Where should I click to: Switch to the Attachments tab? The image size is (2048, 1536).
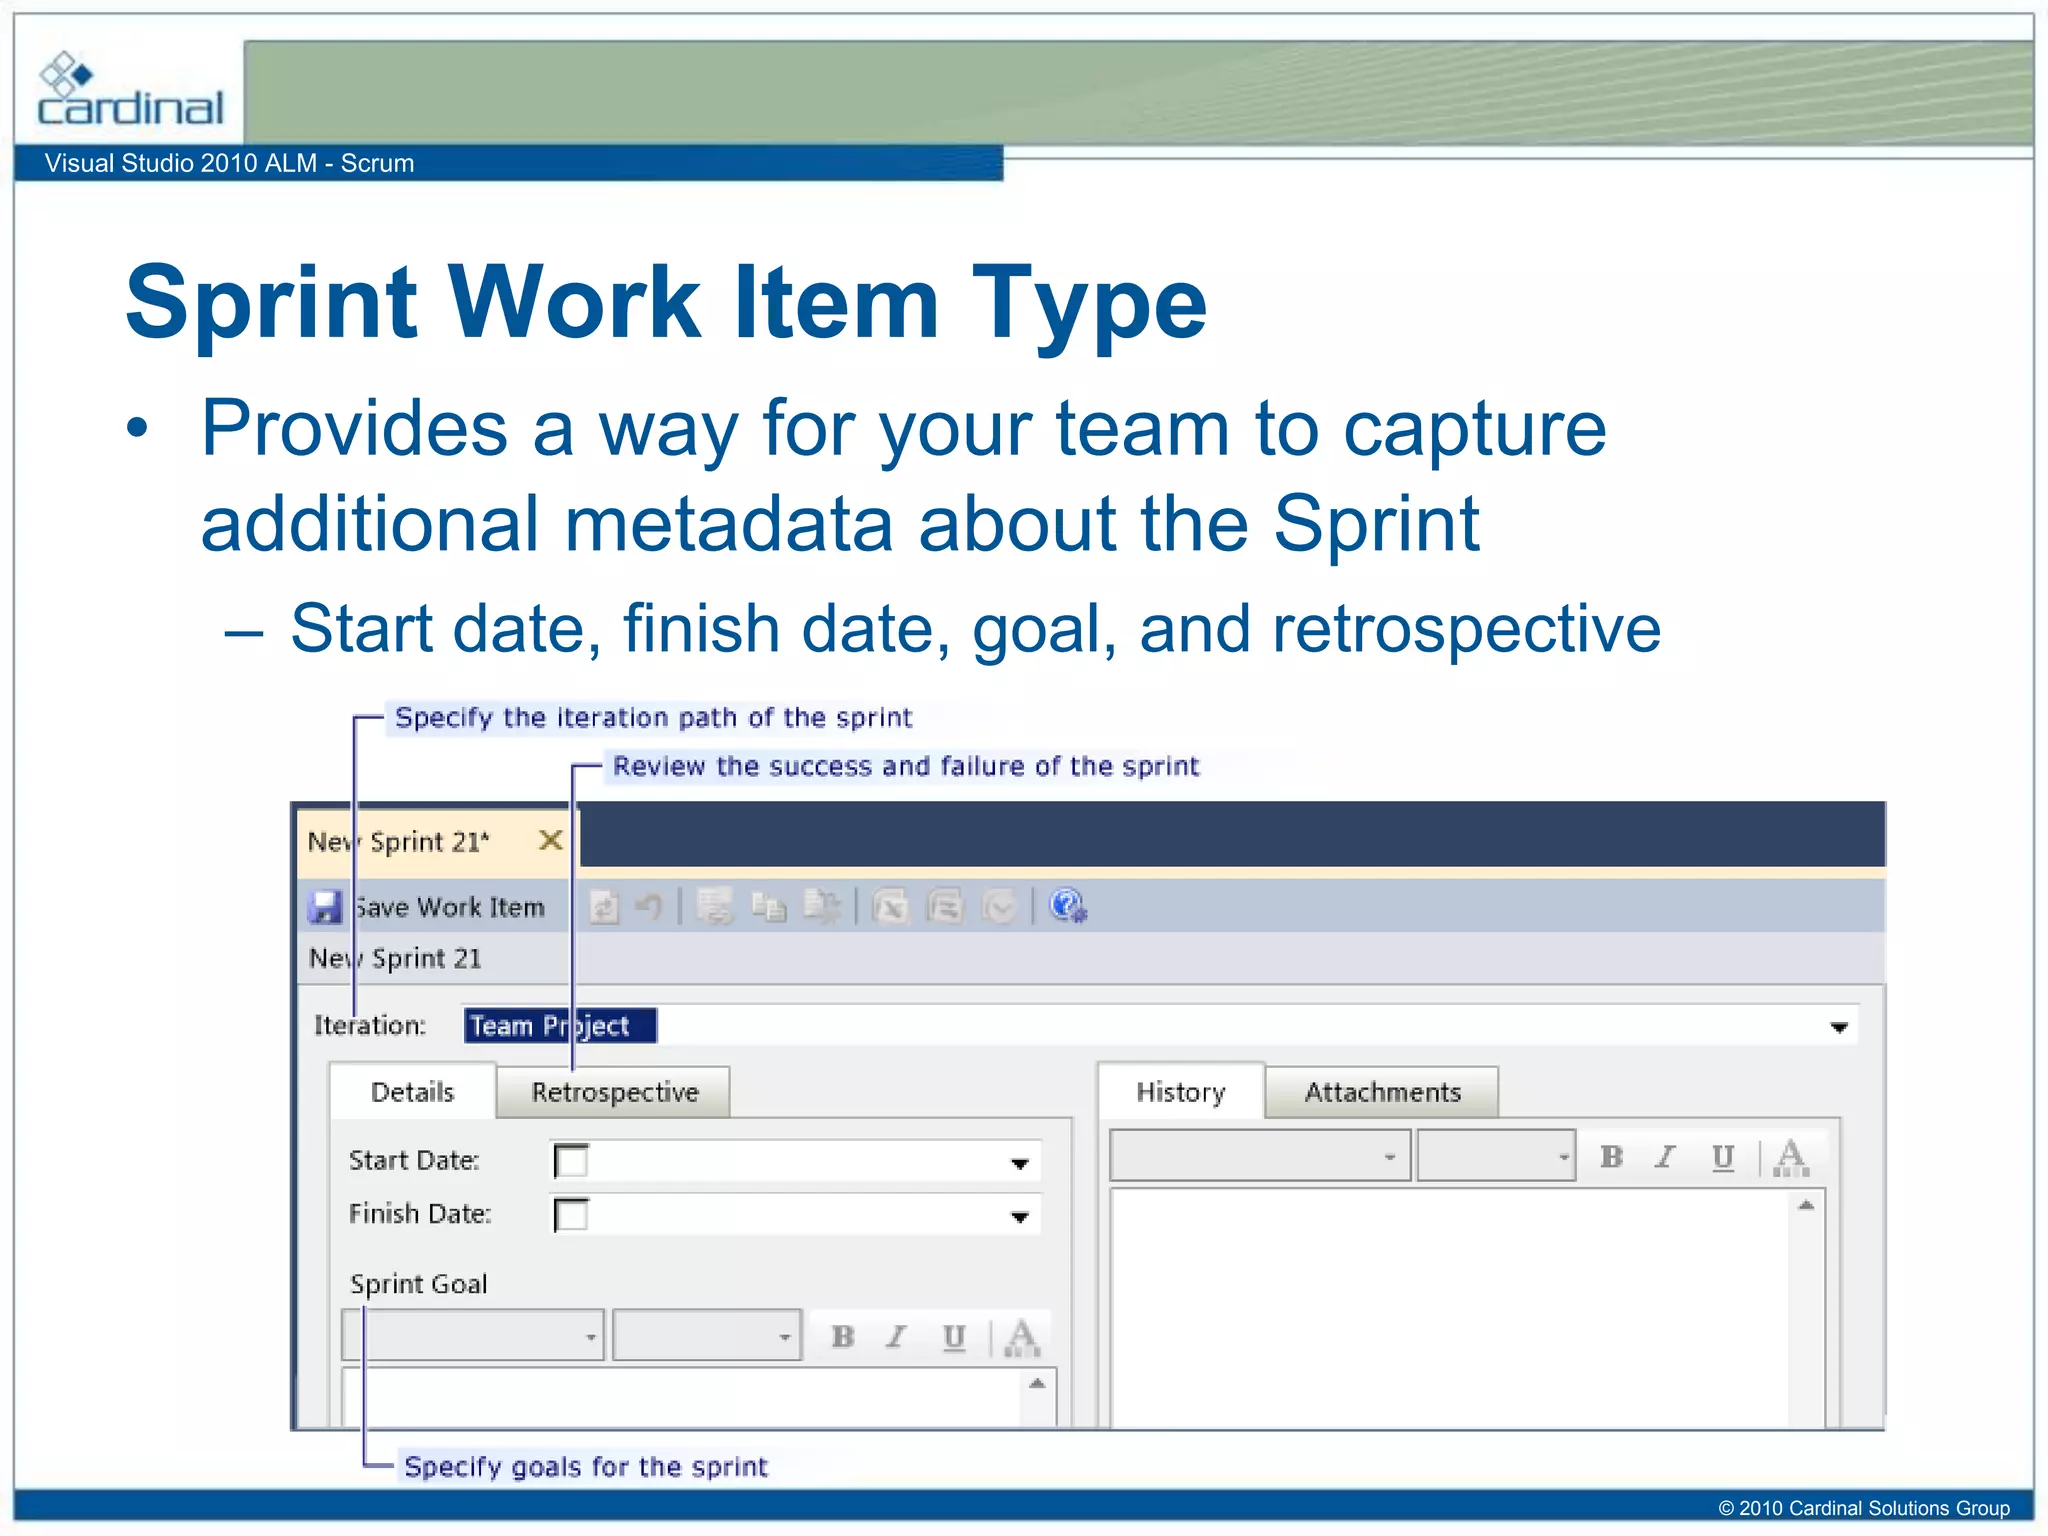click(1382, 1092)
